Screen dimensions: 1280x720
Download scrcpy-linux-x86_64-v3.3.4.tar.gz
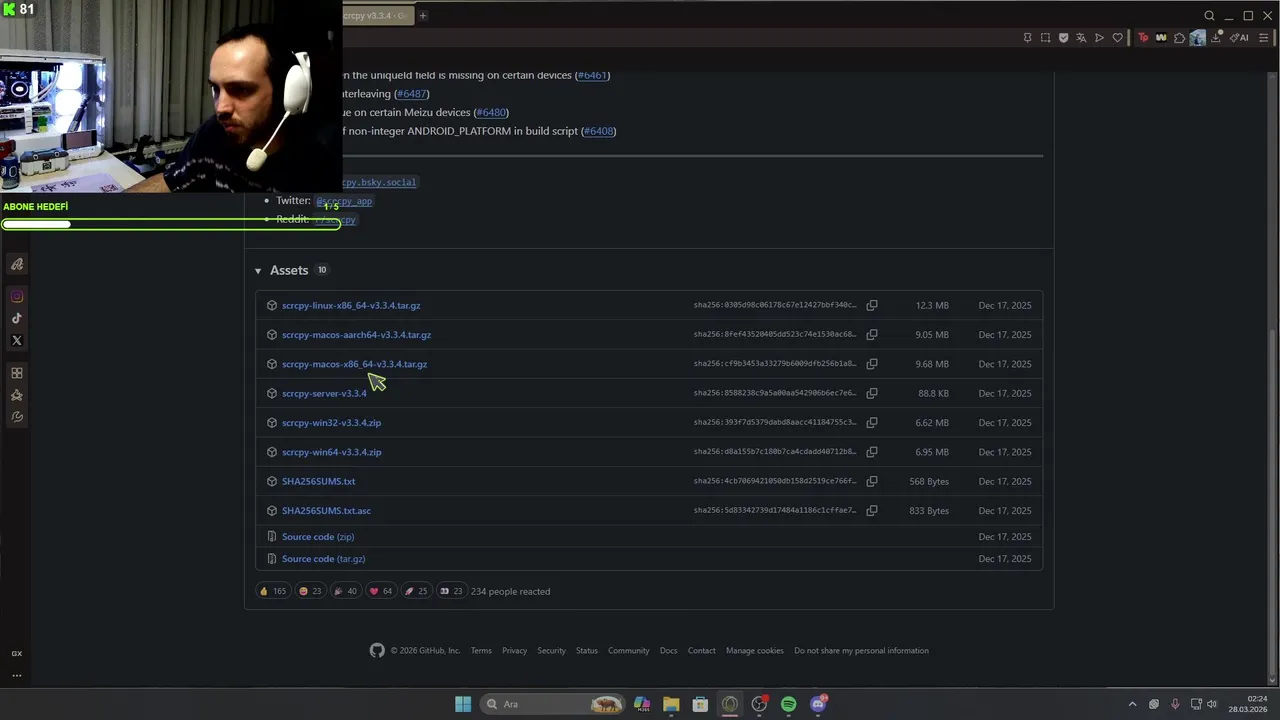351,305
